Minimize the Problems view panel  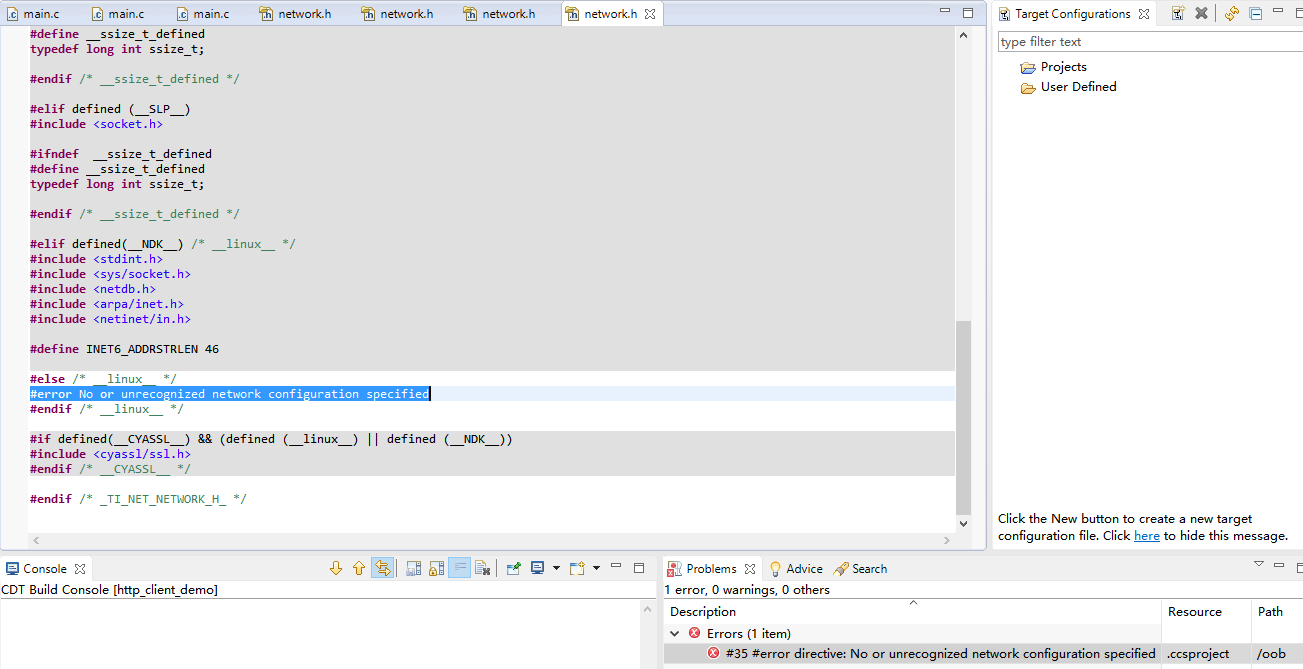[1279, 567]
